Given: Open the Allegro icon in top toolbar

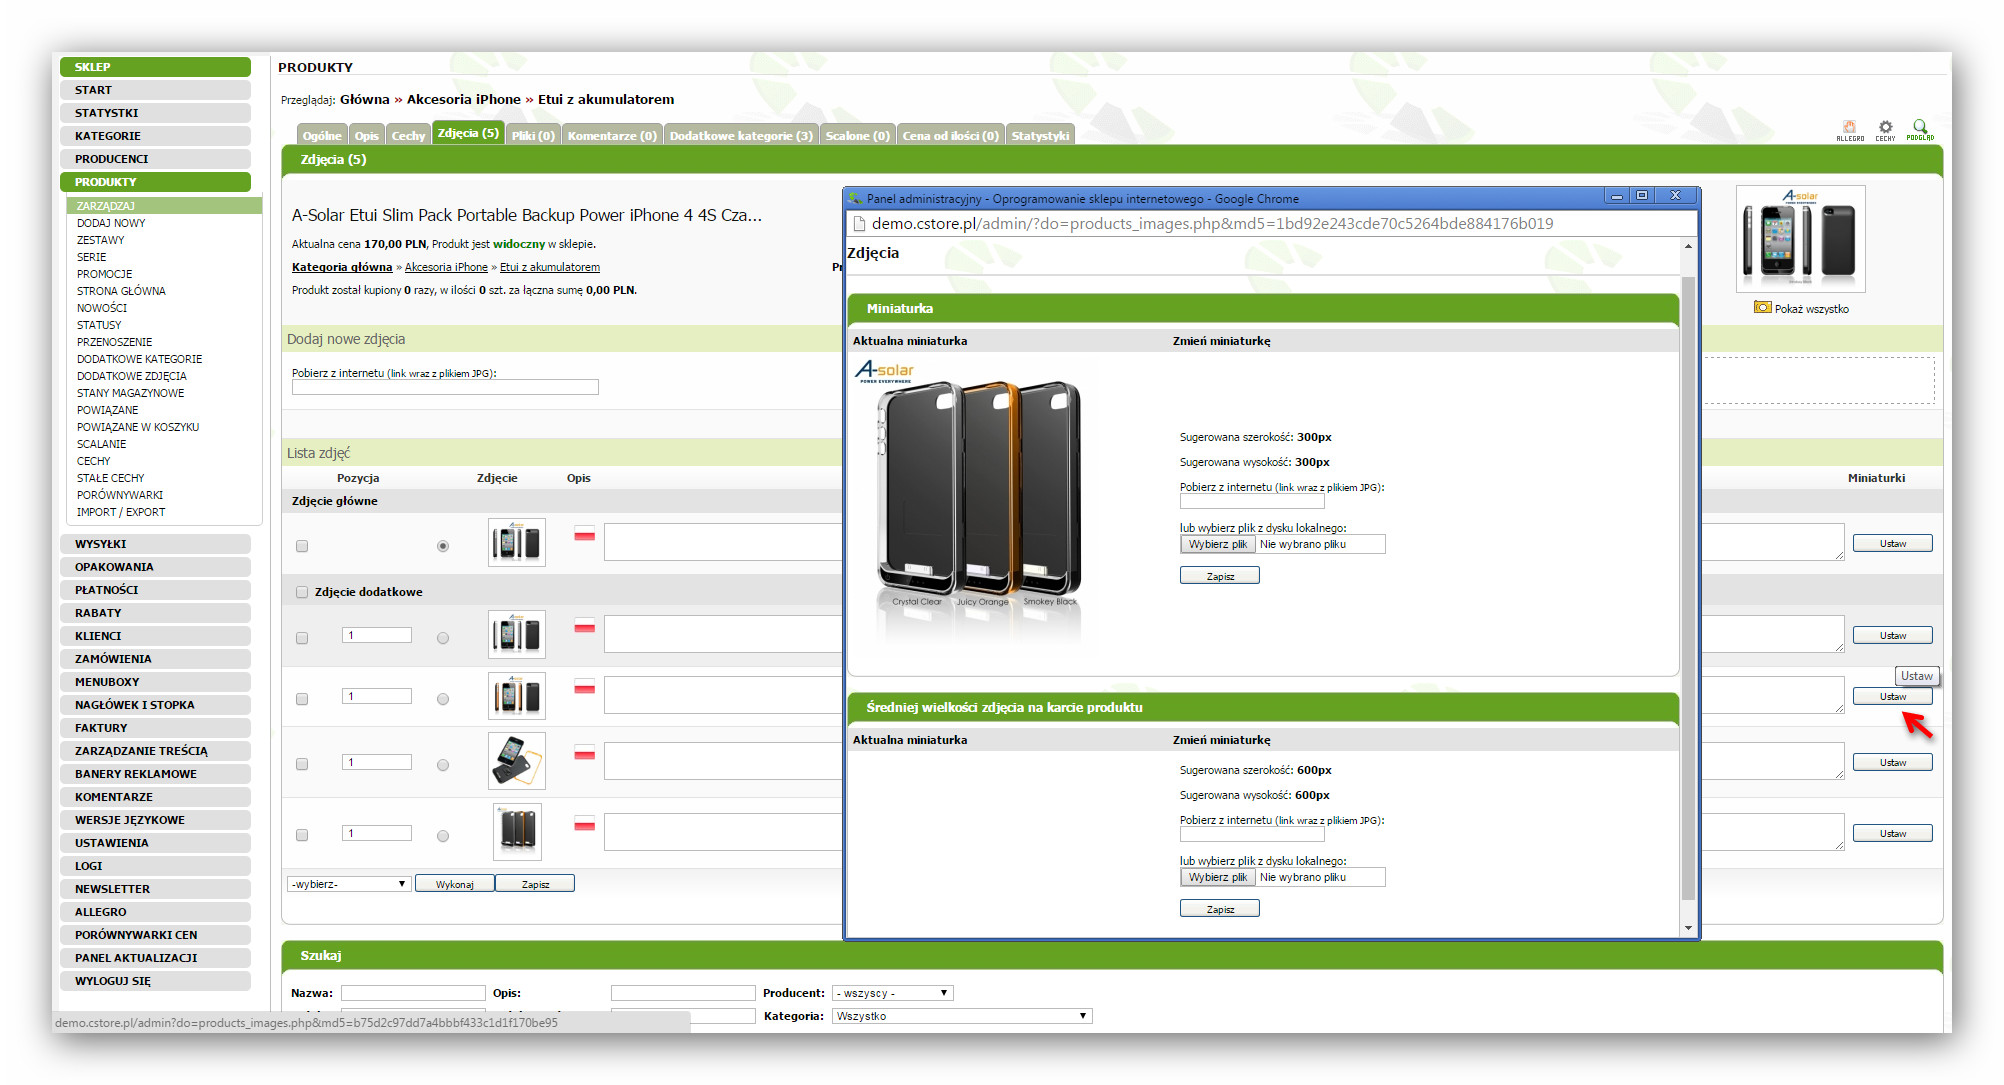Looking at the screenshot, I should coord(1849,130).
